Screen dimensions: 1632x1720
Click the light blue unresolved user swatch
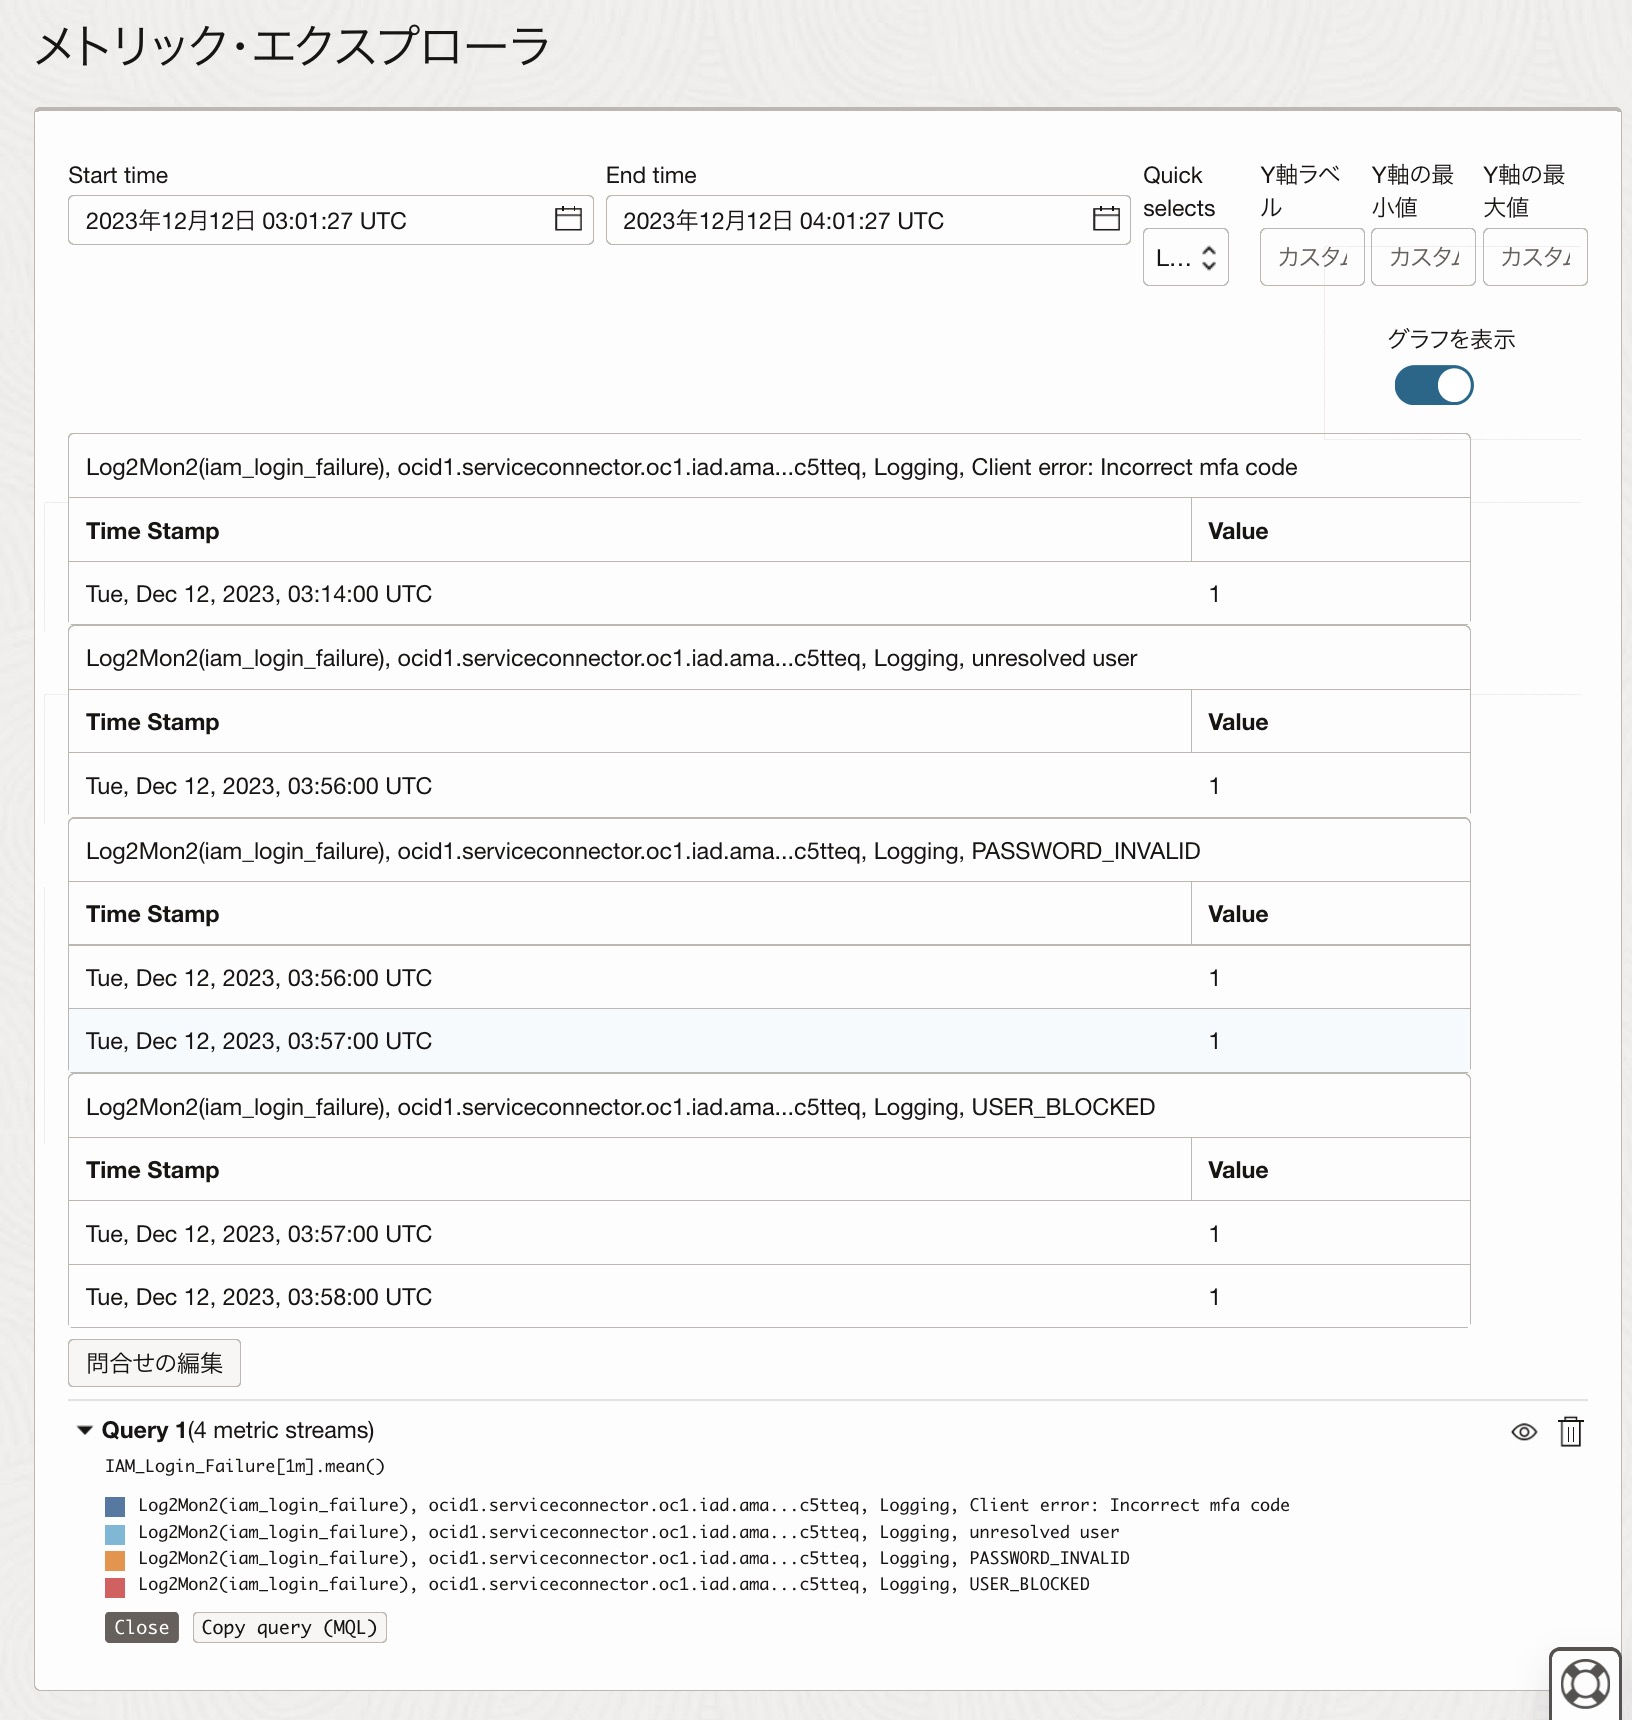click(x=115, y=1533)
